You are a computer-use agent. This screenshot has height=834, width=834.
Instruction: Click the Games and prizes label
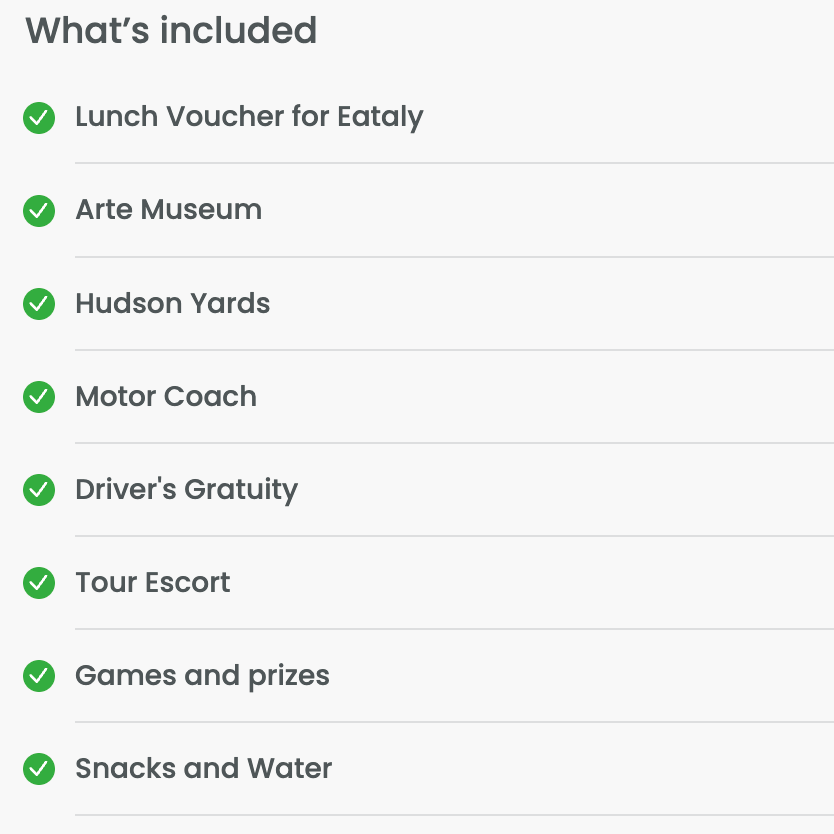(x=202, y=676)
